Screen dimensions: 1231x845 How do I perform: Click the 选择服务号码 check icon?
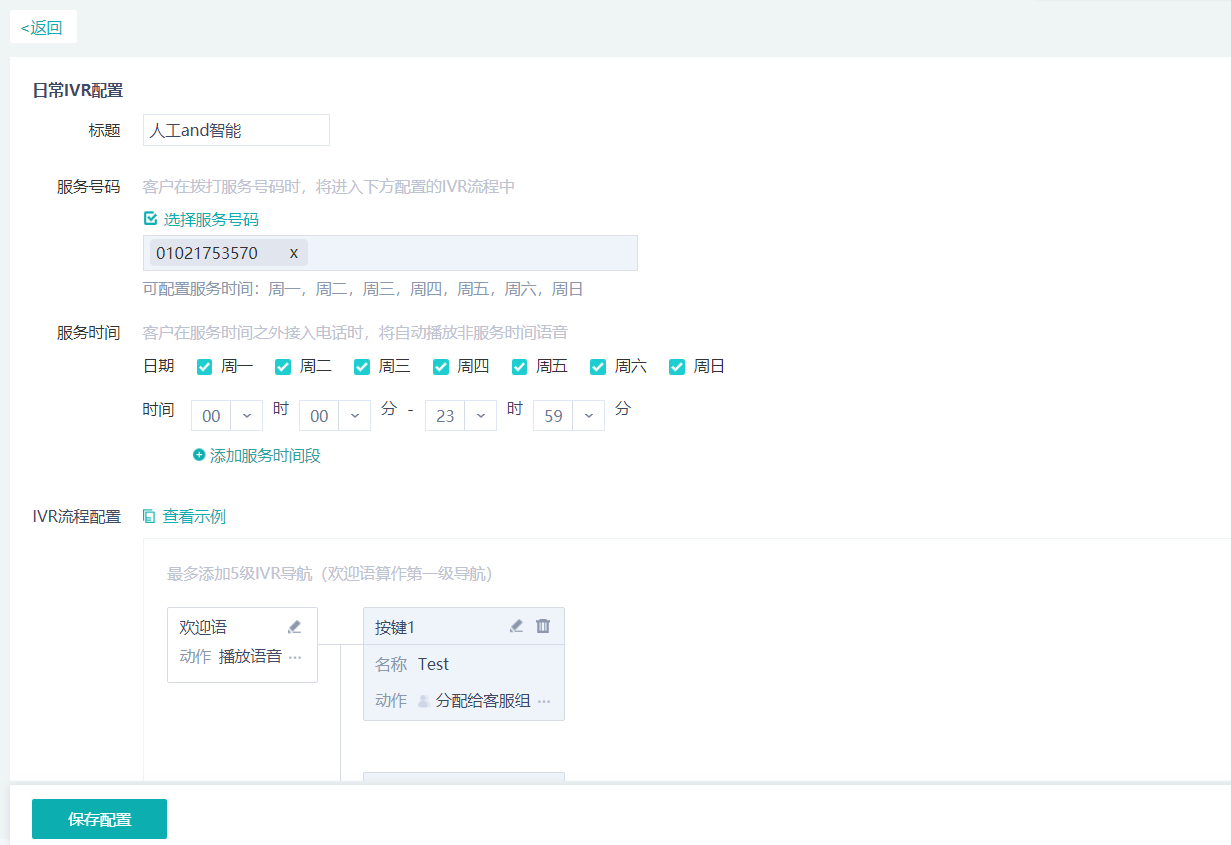151,219
